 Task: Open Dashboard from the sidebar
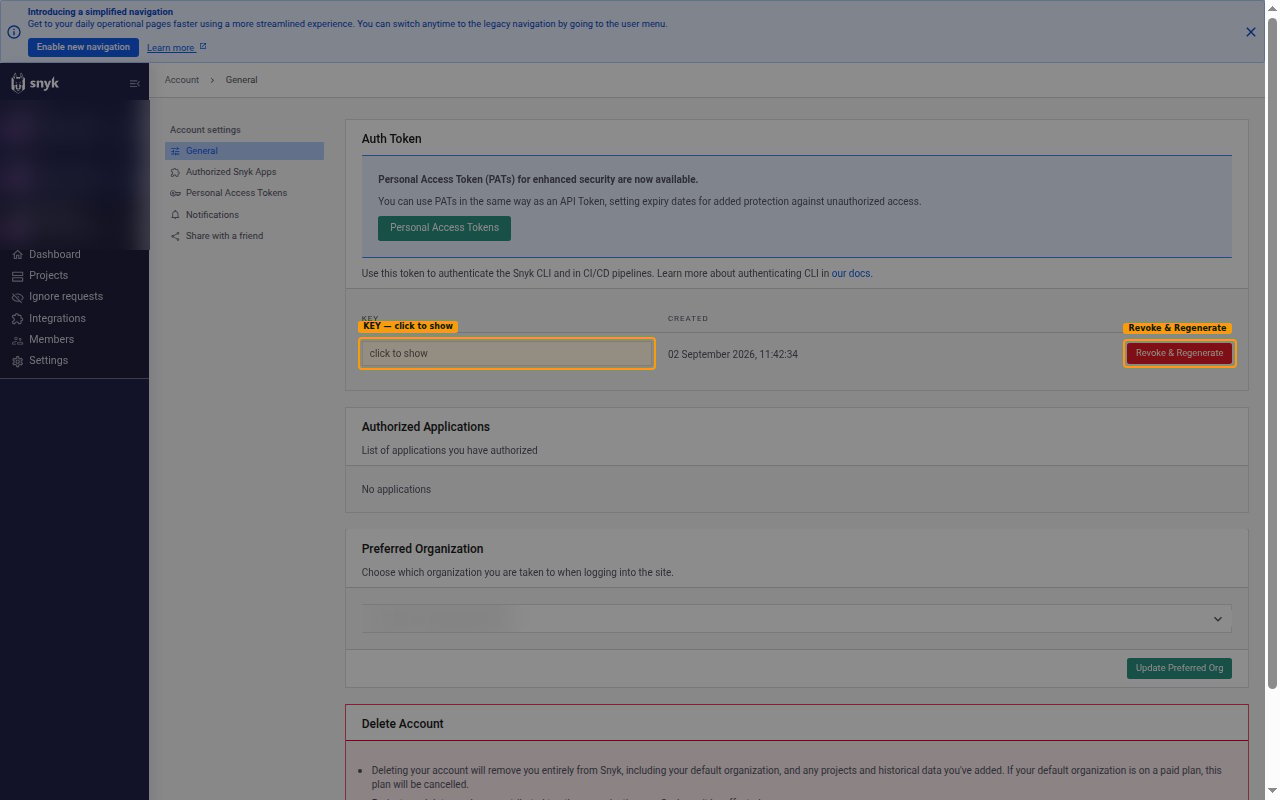pyautogui.click(x=54, y=254)
